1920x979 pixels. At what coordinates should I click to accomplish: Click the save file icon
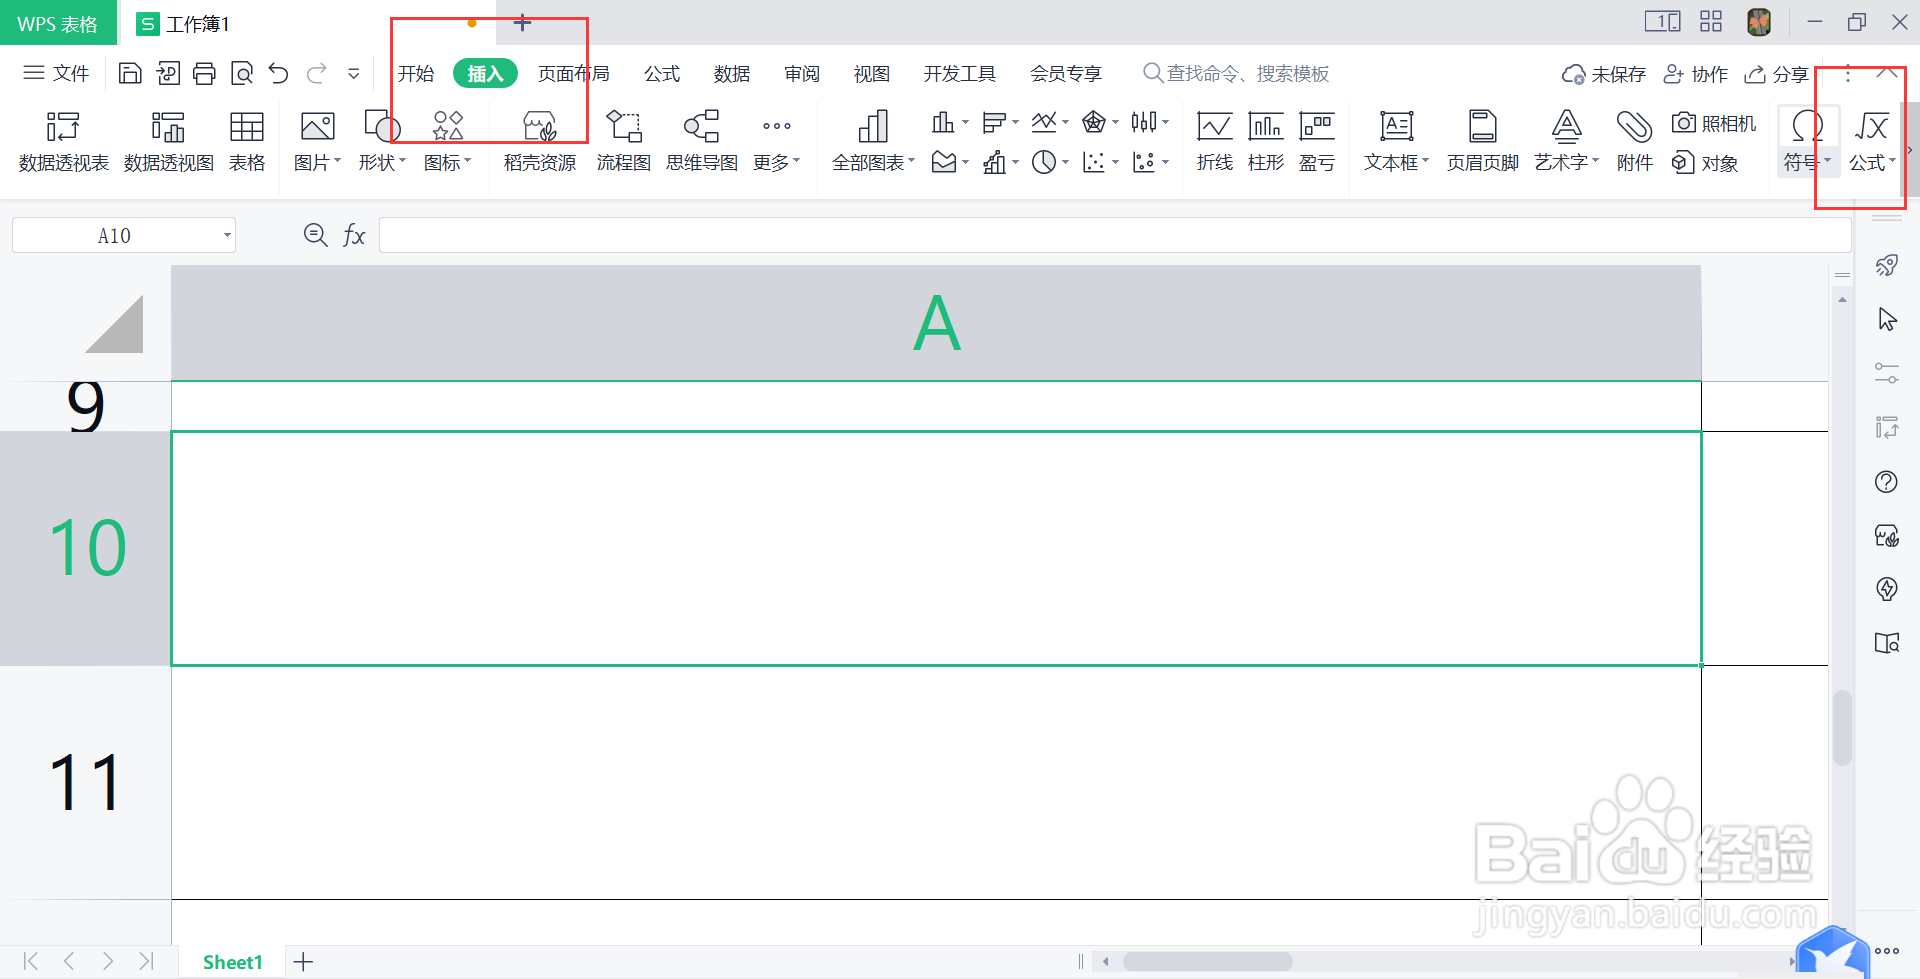[x=130, y=73]
